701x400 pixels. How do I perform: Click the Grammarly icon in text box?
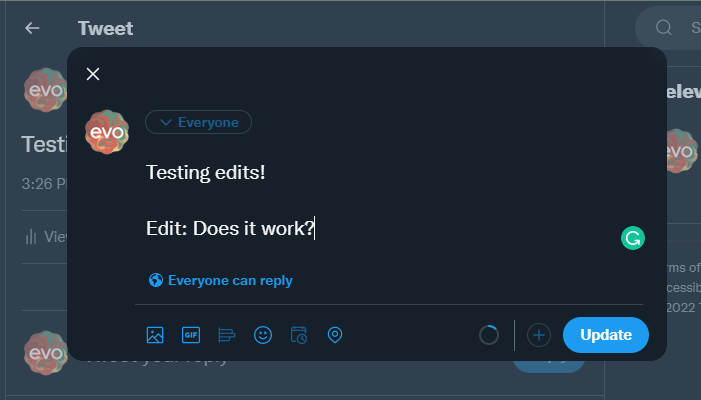click(x=632, y=238)
